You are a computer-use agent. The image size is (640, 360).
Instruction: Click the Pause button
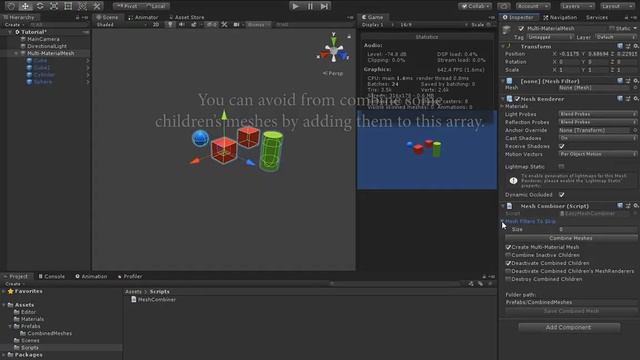pyautogui.click(x=310, y=6)
